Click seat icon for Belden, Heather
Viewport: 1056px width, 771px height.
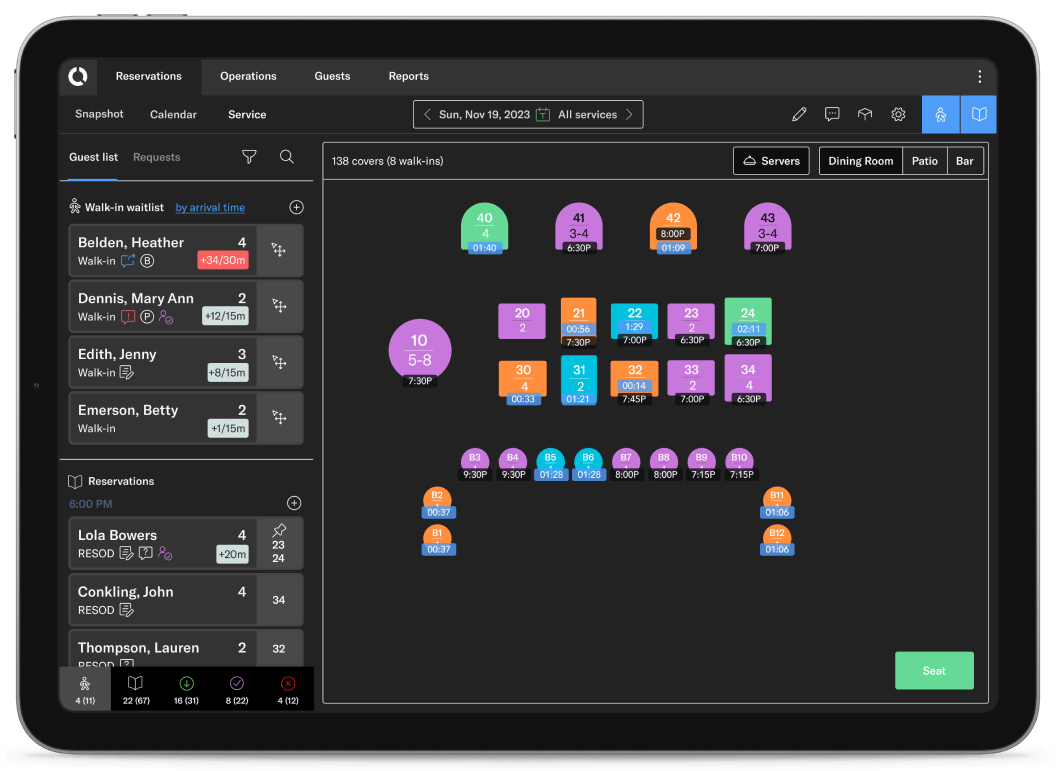279,250
